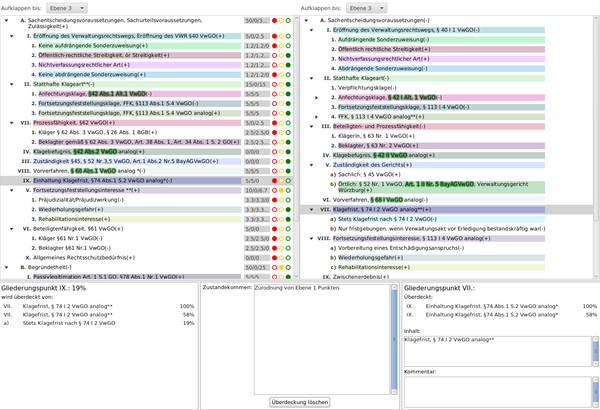Click red indicator for Statthafte Klageart row
The width and height of the screenshot is (600, 410).
pos(275,85)
